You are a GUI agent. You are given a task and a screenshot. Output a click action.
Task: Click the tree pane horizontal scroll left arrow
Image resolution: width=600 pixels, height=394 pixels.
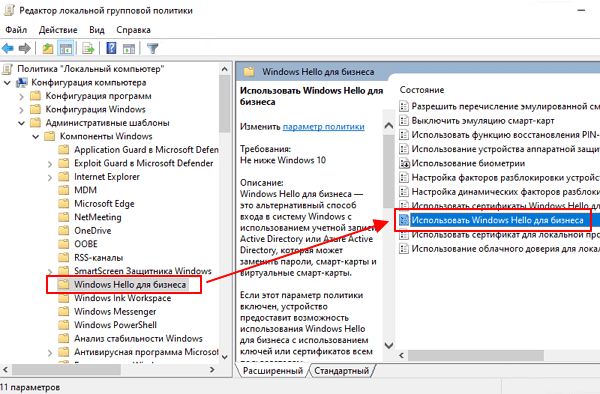(x=5, y=370)
